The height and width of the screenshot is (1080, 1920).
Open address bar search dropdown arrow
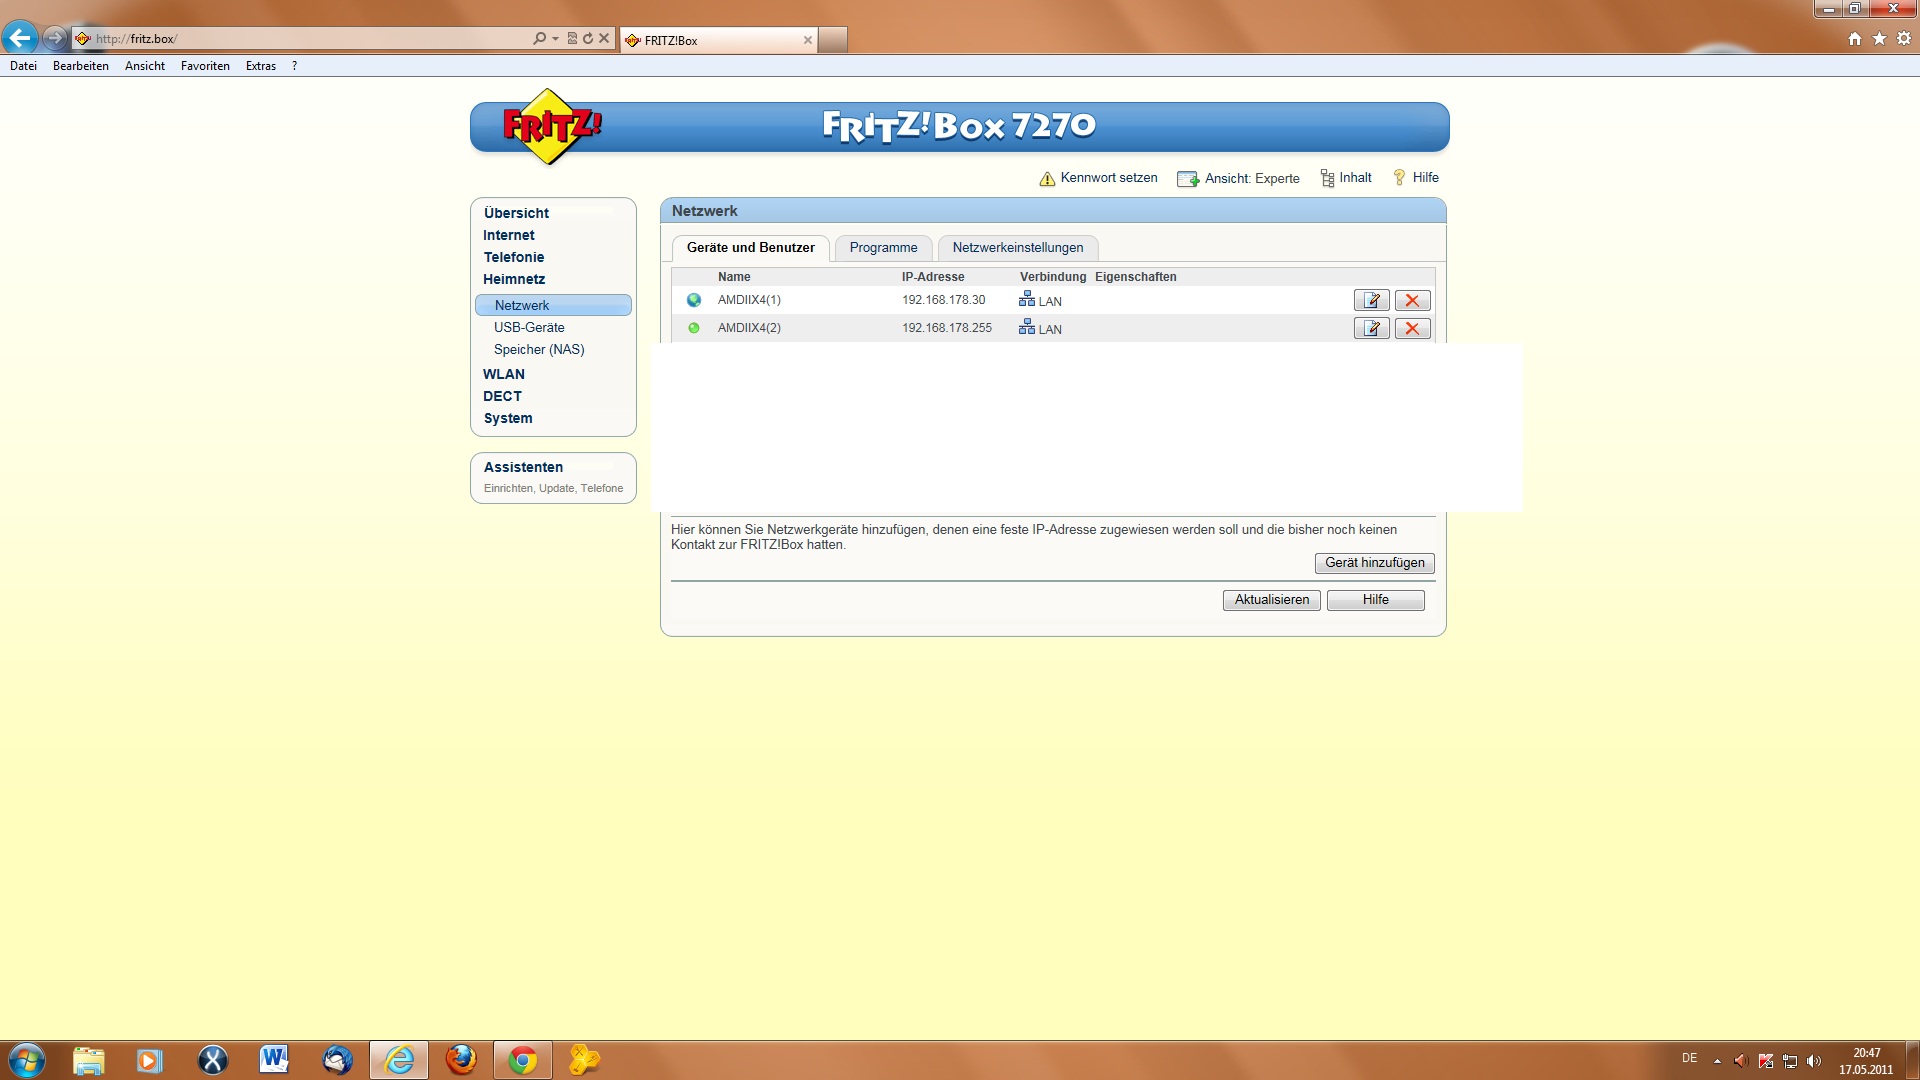pos(555,38)
